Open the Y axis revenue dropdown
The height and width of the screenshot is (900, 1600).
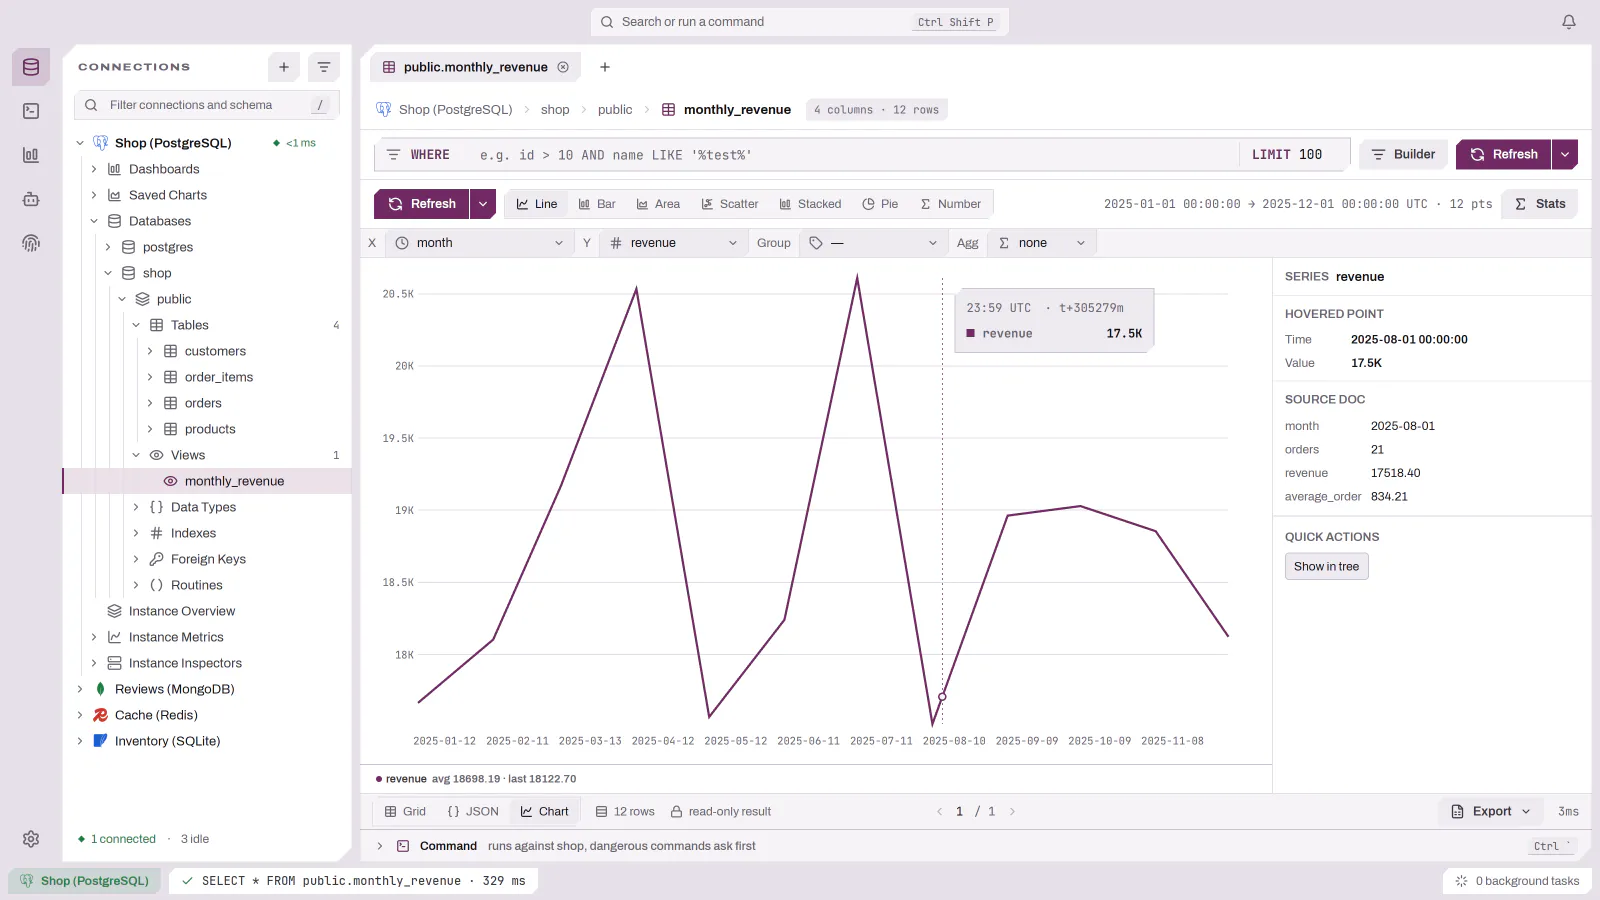click(673, 243)
